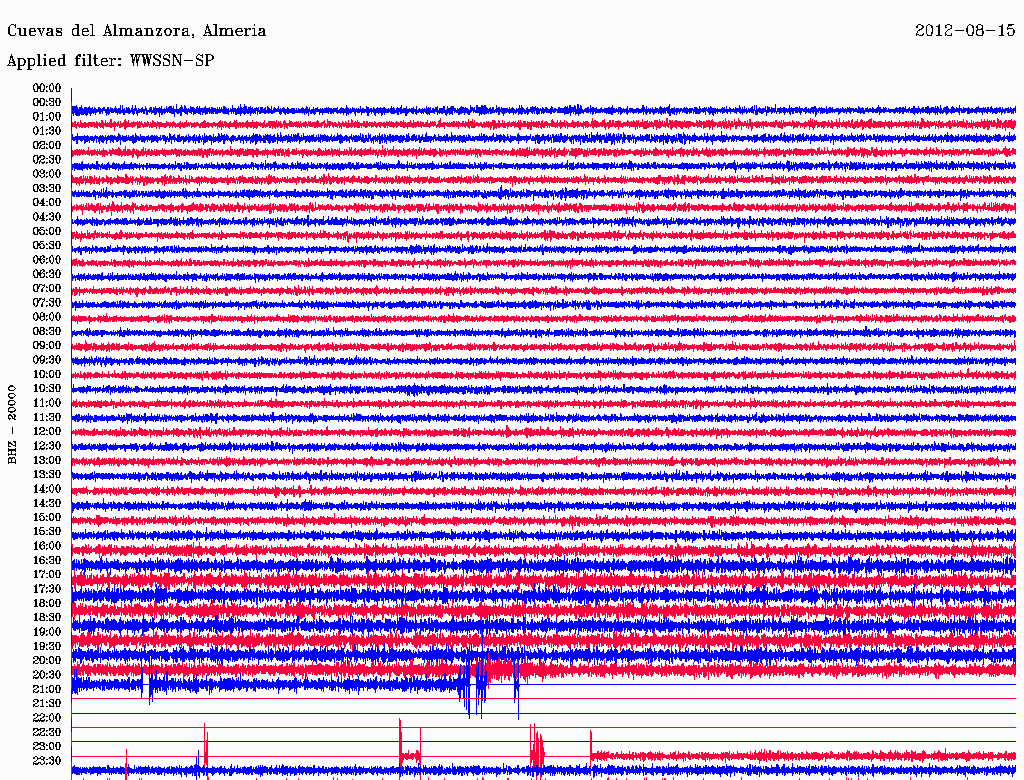
Task: Click the station title "Cuevas del Almanzora, Almeria"
Action: pos(136,31)
